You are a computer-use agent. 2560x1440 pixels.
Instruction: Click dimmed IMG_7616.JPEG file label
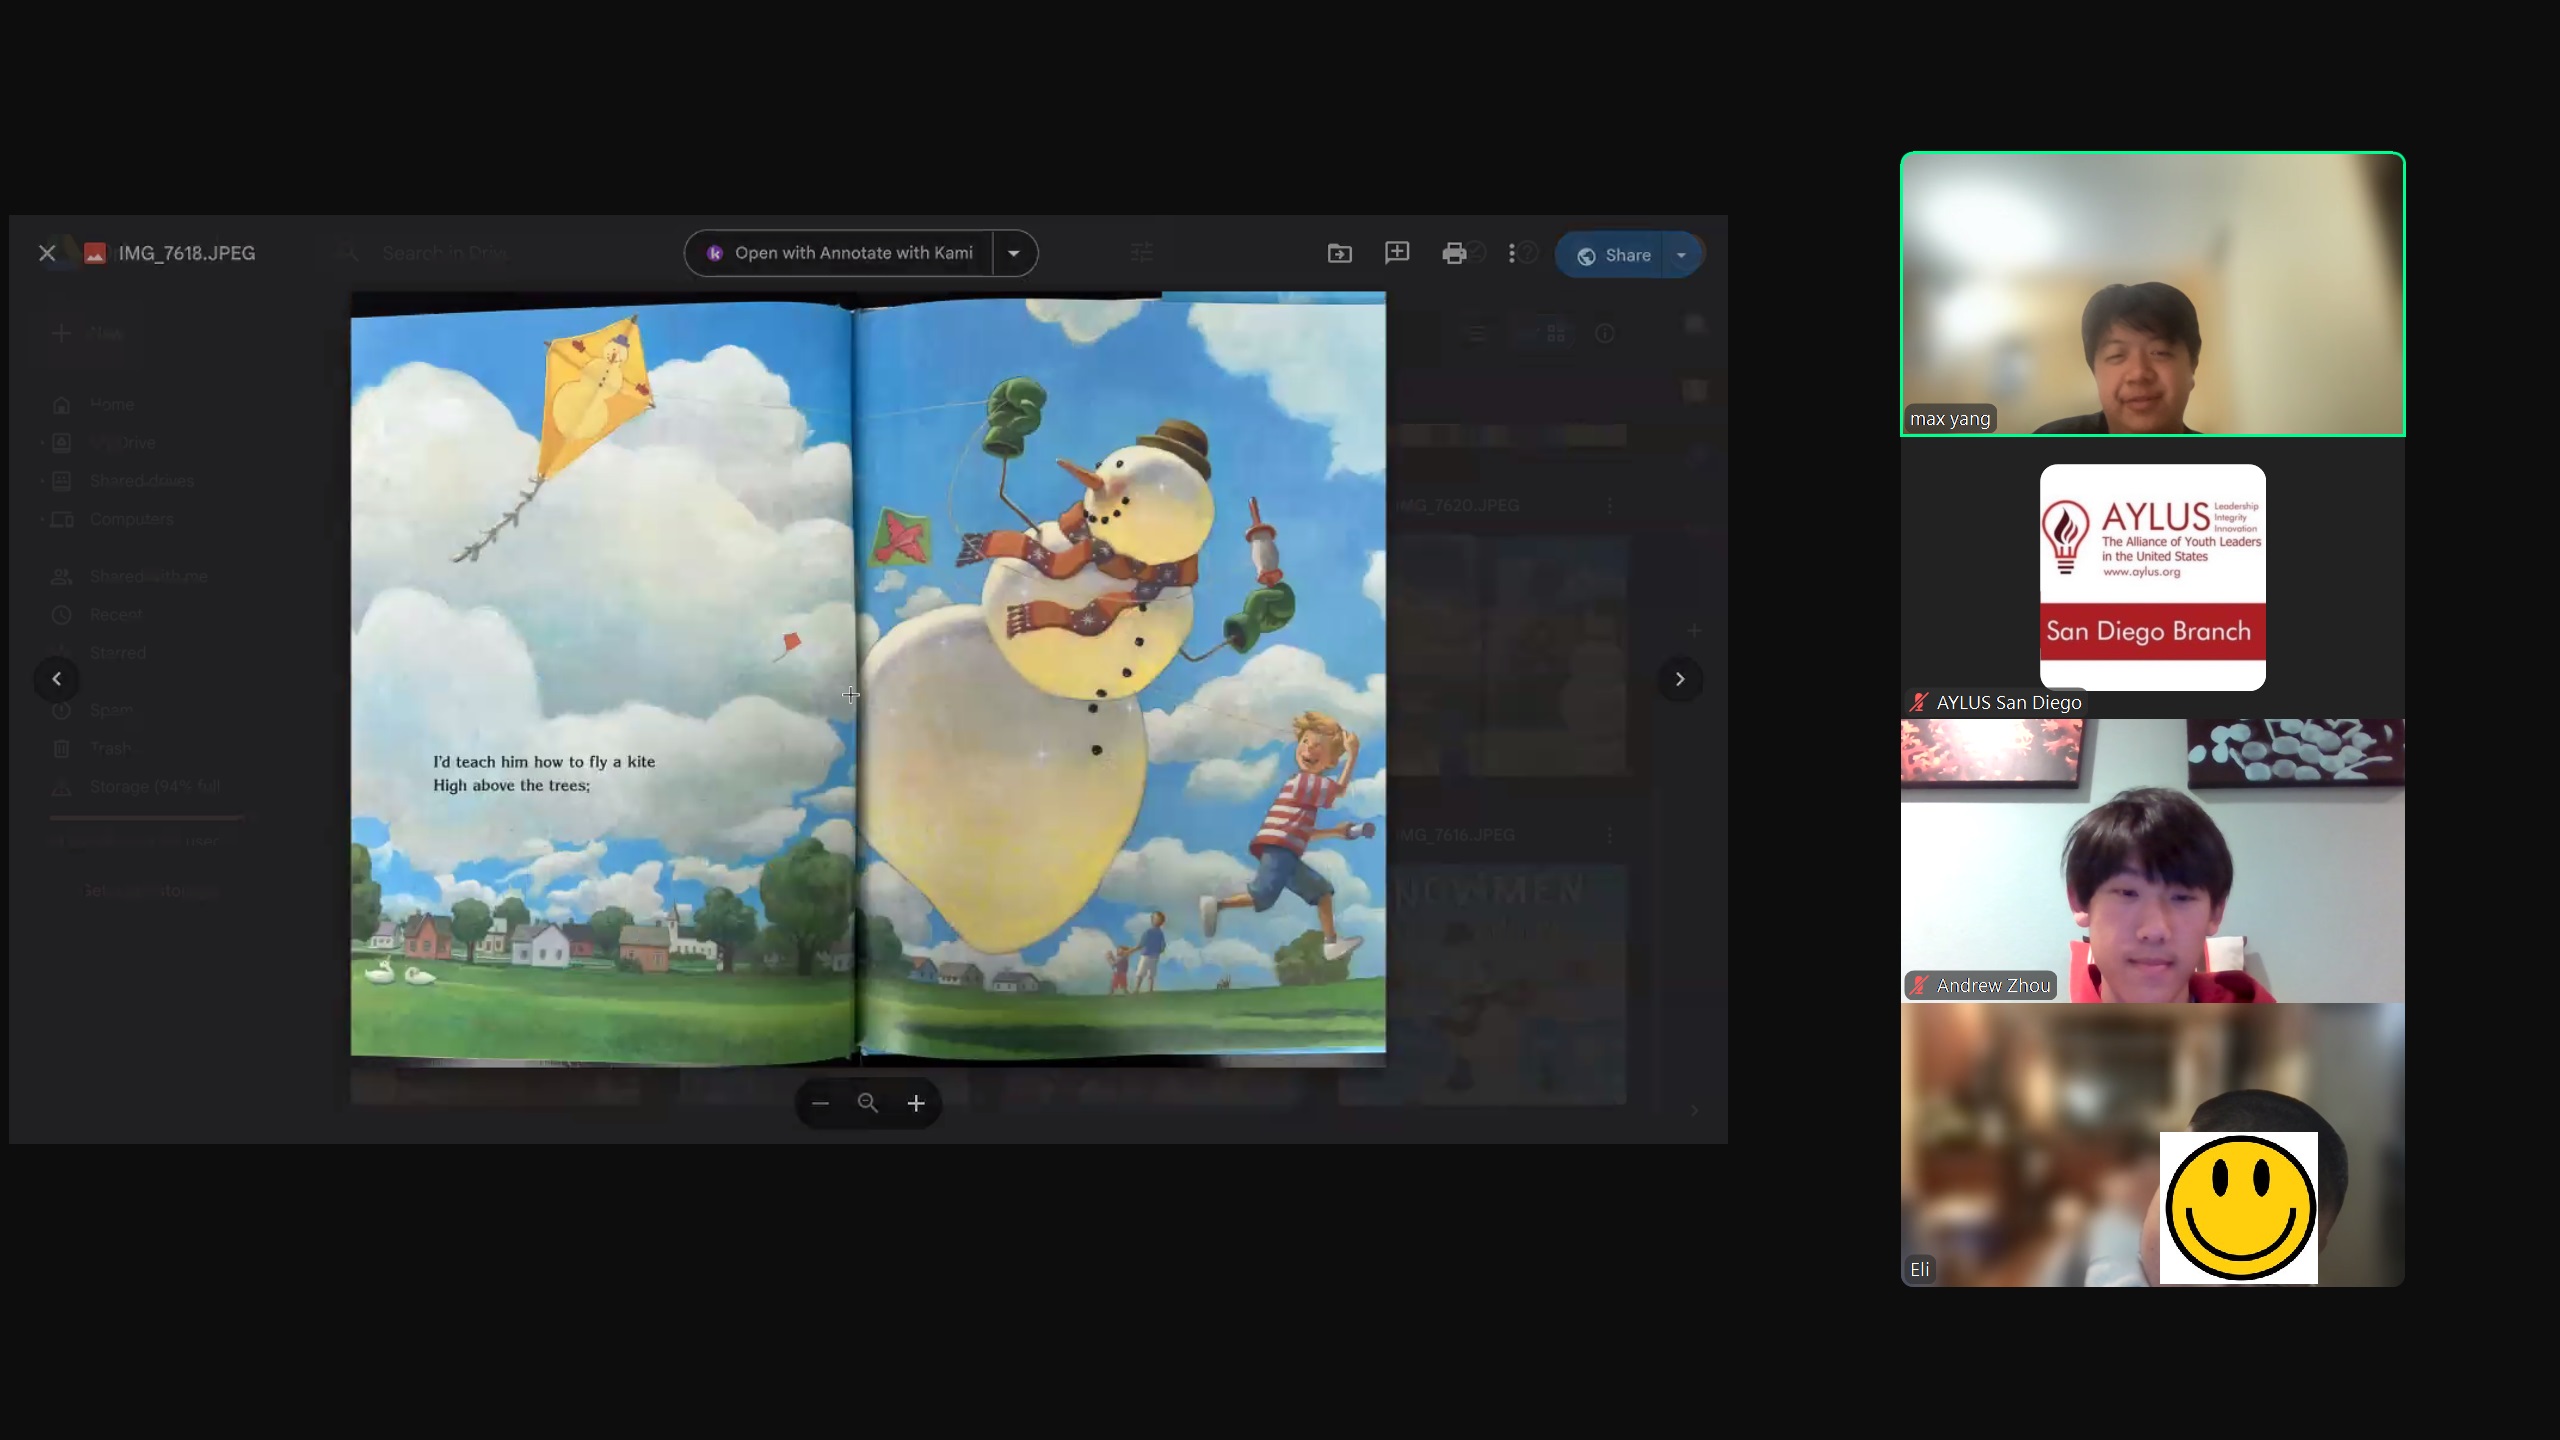tap(1456, 834)
